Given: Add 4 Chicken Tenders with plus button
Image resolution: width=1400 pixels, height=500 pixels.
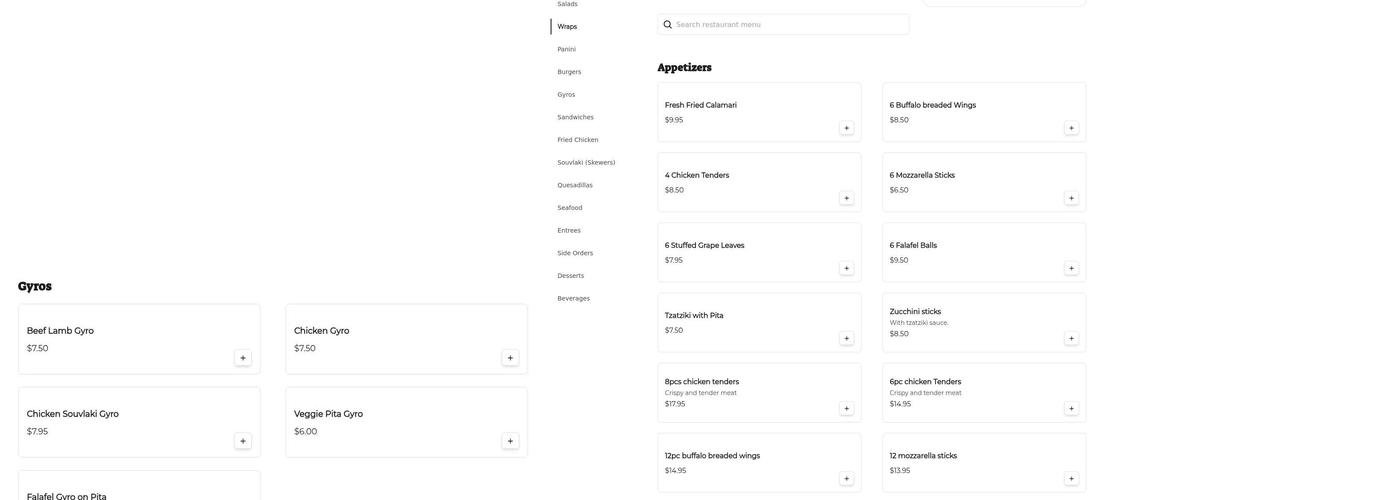Looking at the screenshot, I should tap(846, 198).
